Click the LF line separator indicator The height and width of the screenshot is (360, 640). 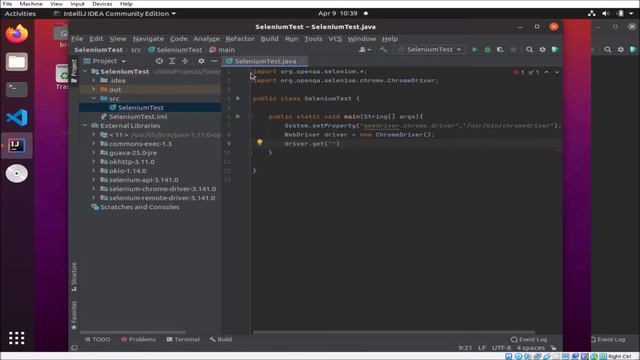(482, 348)
